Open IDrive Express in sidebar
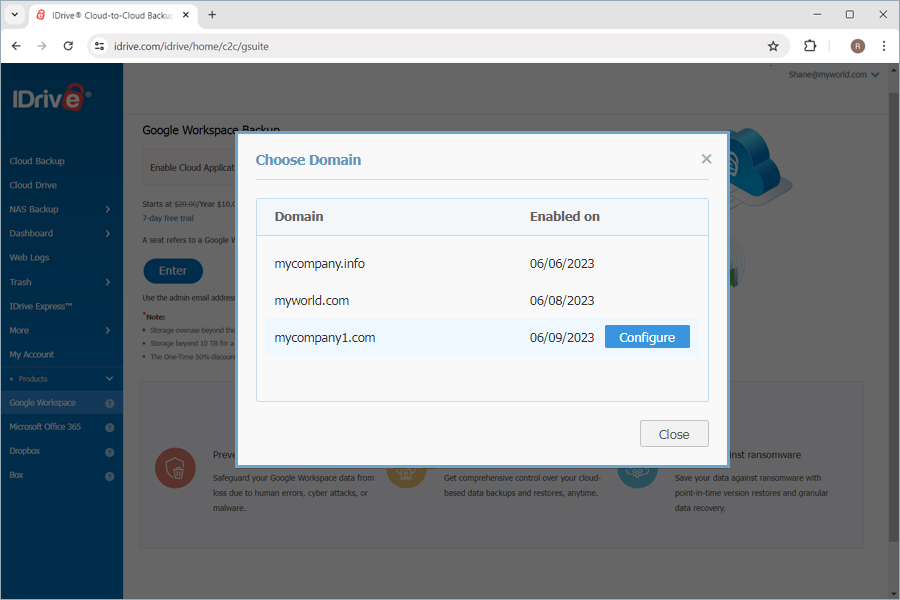This screenshot has height=600, width=900. pyautogui.click(x=41, y=306)
